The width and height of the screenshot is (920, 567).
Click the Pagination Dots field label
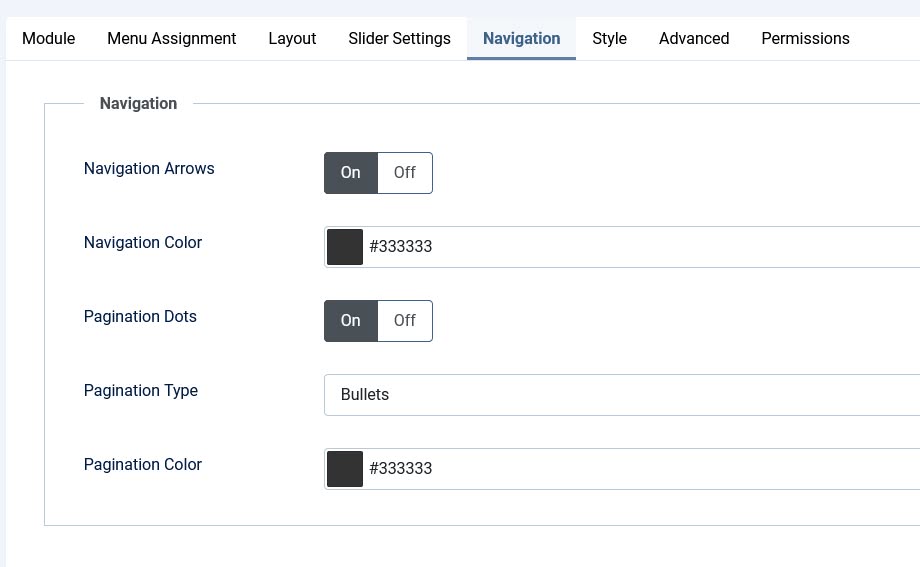(140, 317)
